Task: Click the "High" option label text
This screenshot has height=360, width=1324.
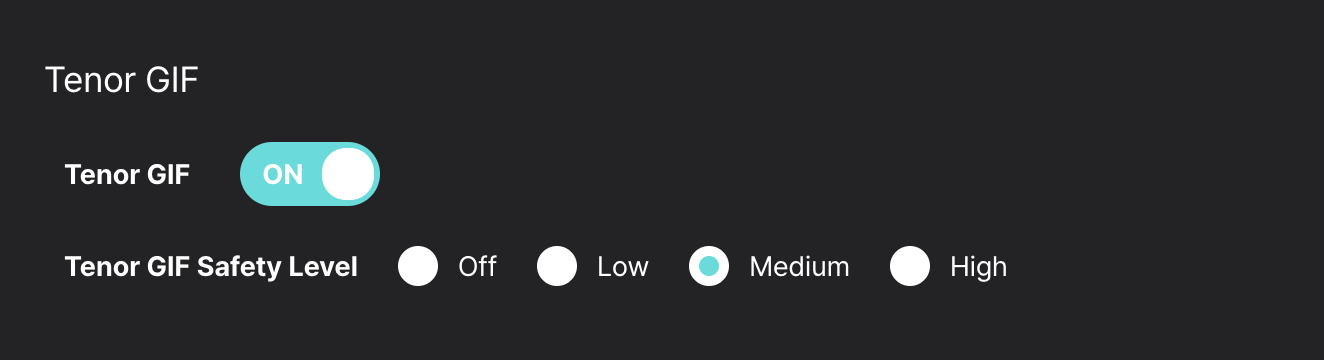Action: click(x=978, y=267)
